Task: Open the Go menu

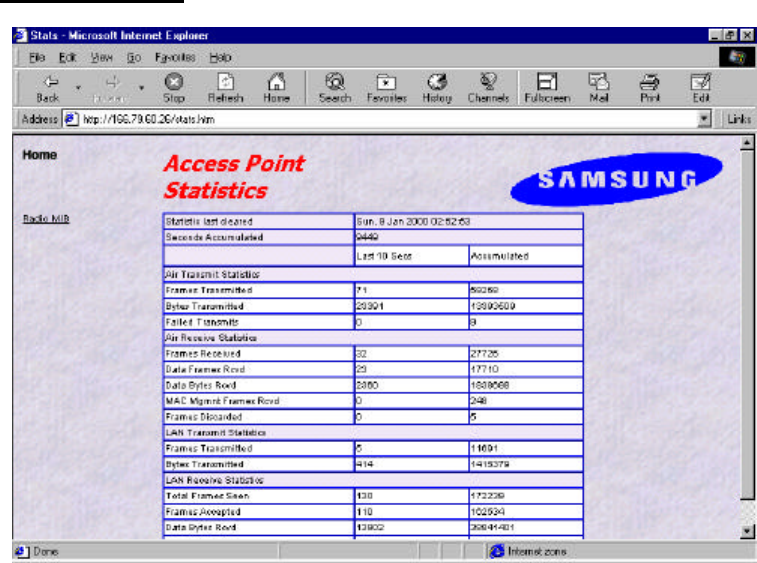Action: point(134,58)
